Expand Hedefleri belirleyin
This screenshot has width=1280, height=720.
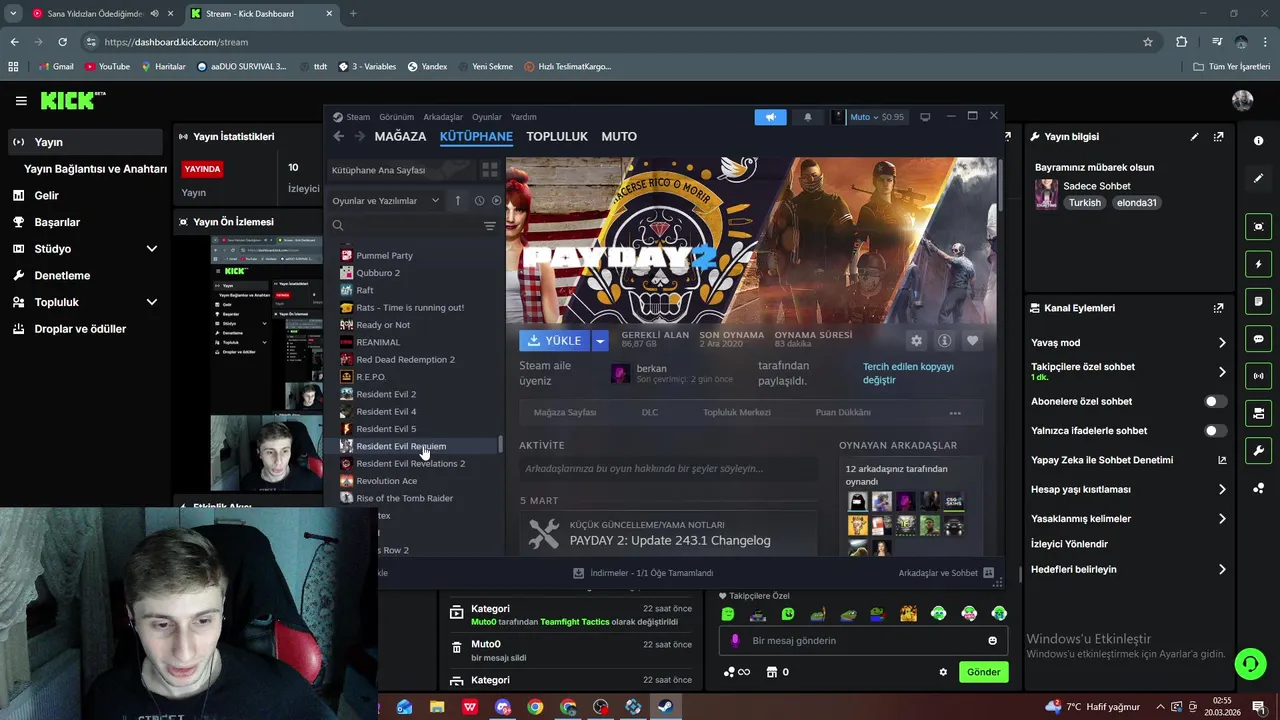(x=1222, y=570)
